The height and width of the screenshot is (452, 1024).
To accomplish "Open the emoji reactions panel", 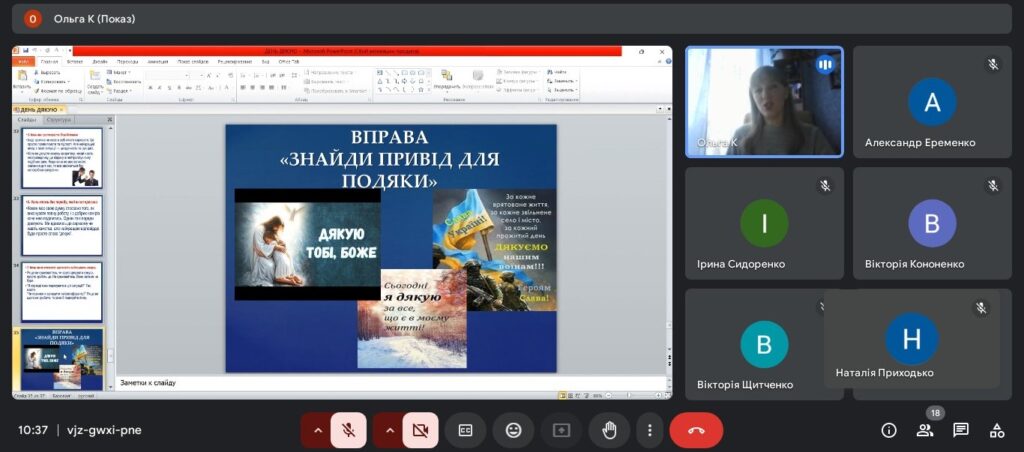I will click(x=513, y=430).
